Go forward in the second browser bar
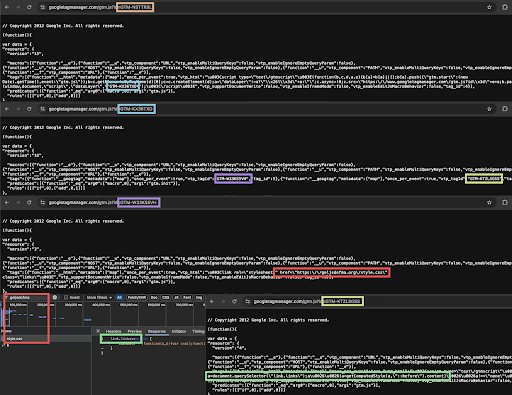Screen dimensions: 512x395 pos(18,109)
